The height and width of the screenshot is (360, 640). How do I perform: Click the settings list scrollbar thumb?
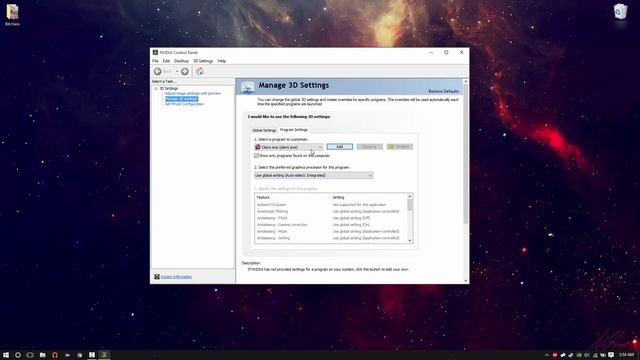pyautogui.click(x=410, y=205)
